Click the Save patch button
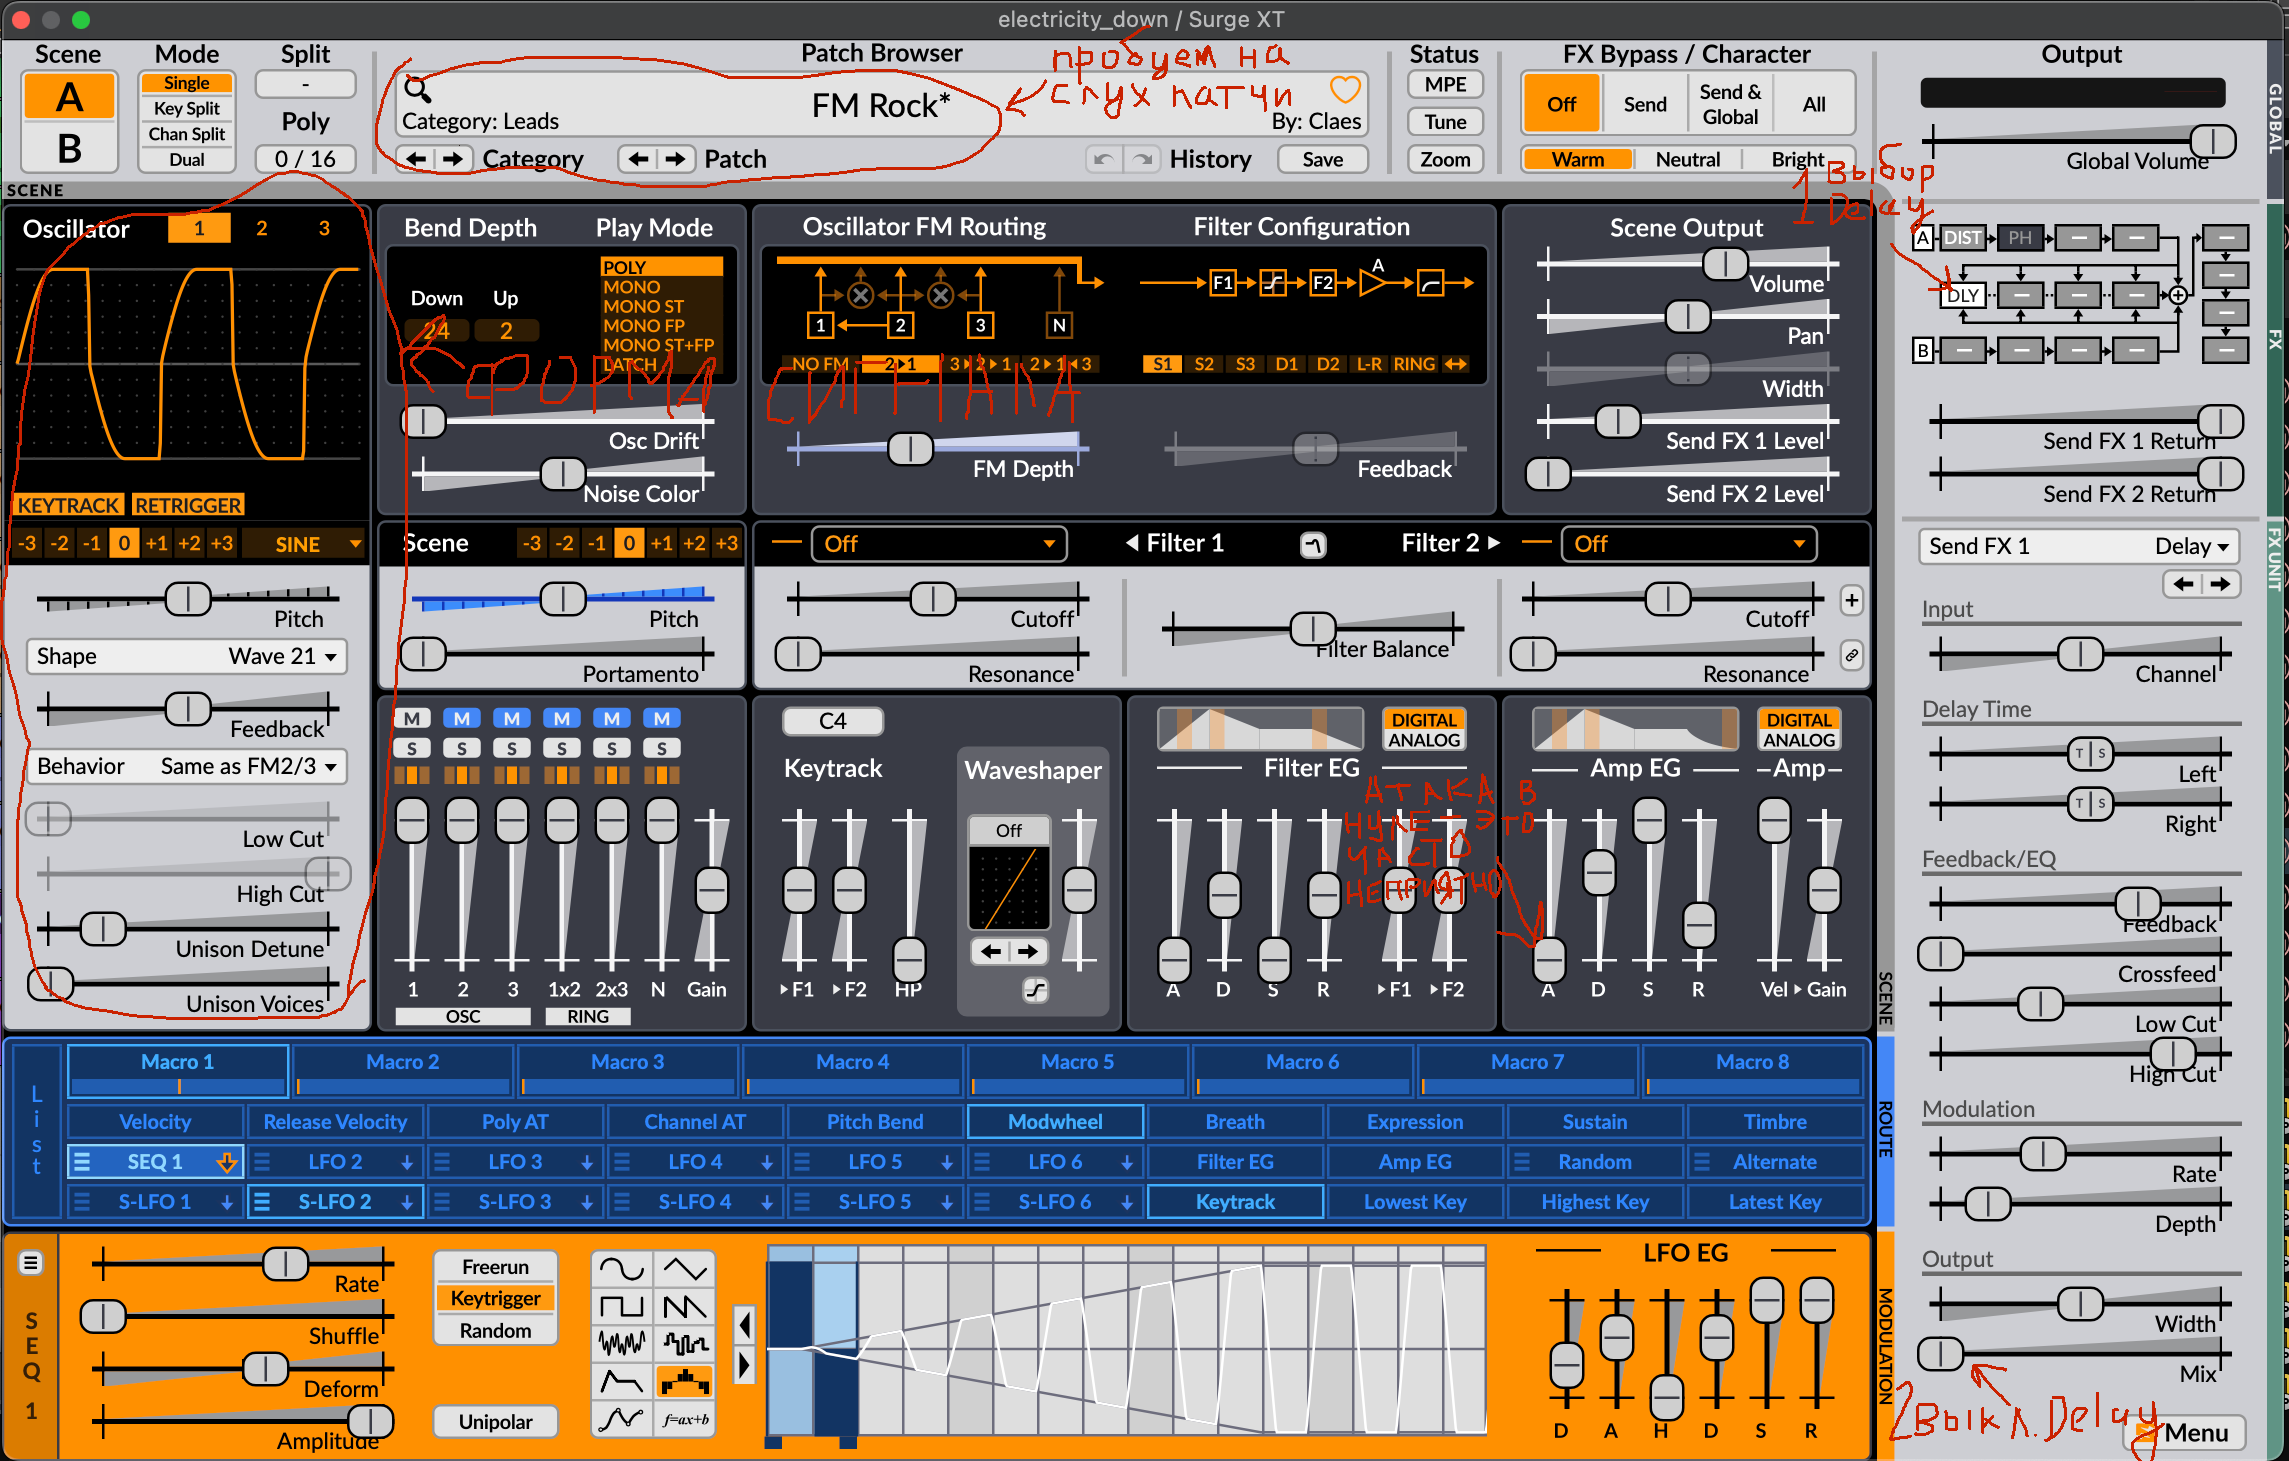This screenshot has height=1461, width=2289. pyautogui.click(x=1322, y=159)
